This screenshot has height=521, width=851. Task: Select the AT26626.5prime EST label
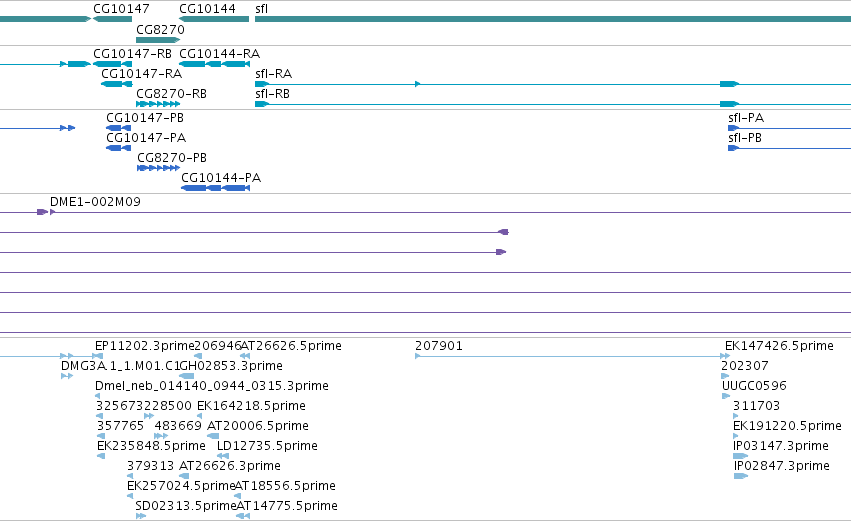pos(291,346)
